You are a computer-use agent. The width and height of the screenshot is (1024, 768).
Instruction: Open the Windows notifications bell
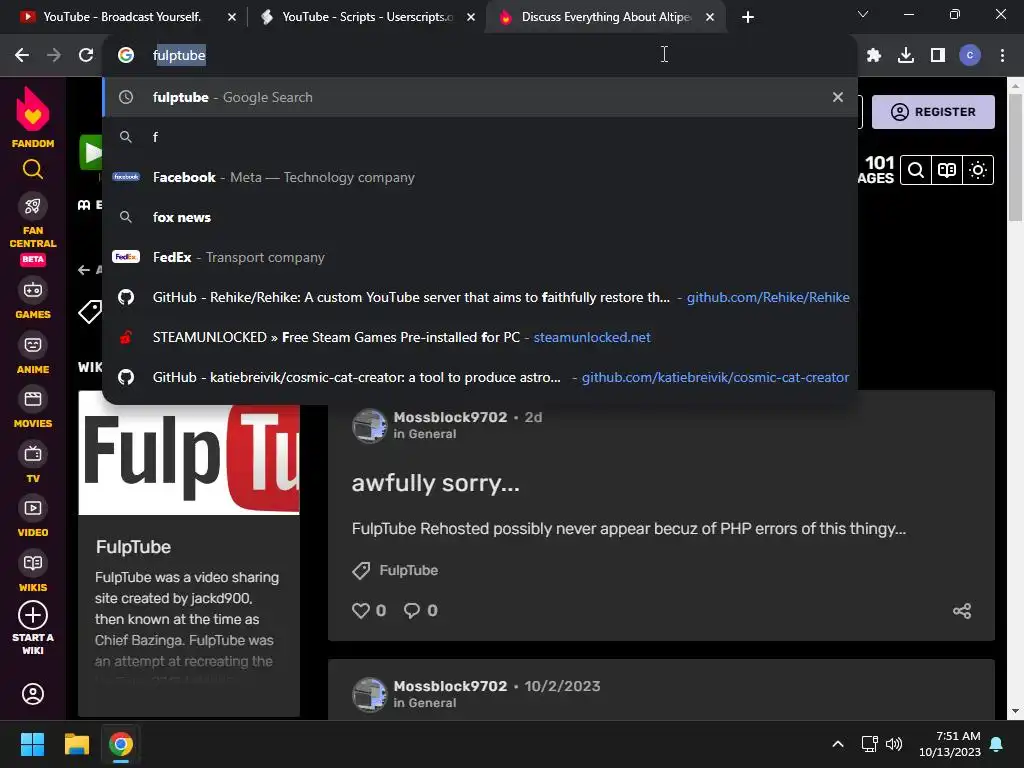pyautogui.click(x=997, y=744)
